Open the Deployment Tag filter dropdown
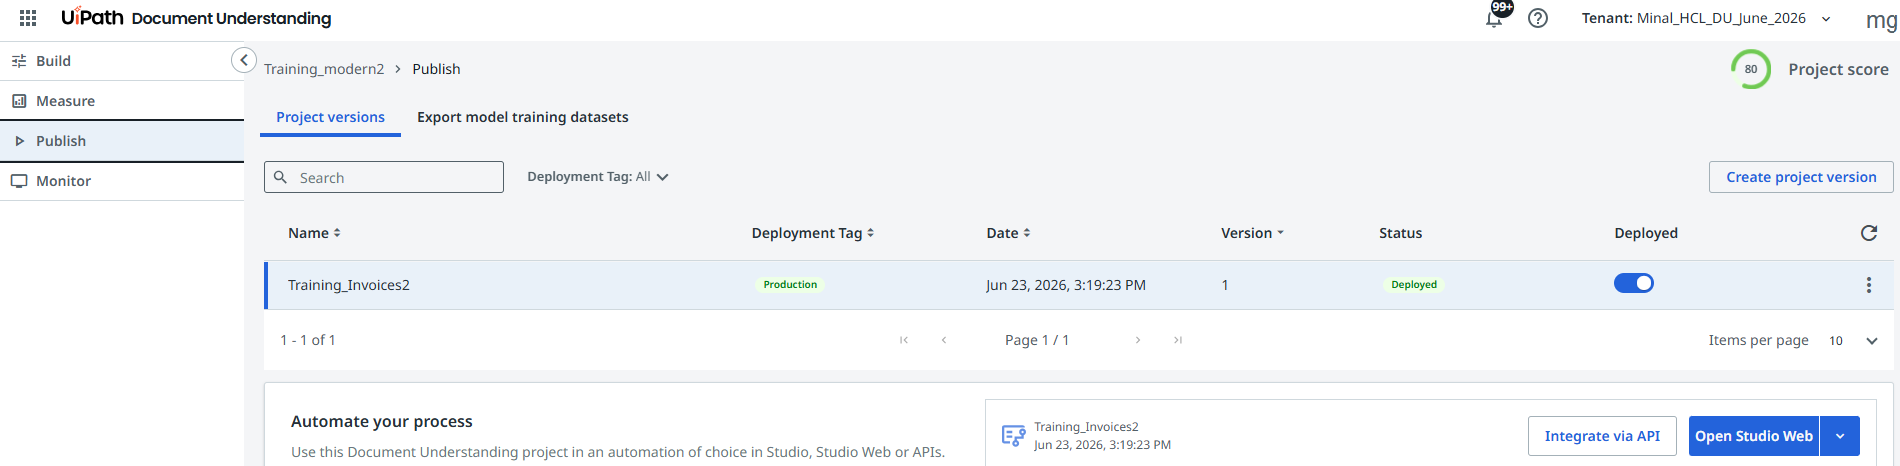 pyautogui.click(x=598, y=177)
